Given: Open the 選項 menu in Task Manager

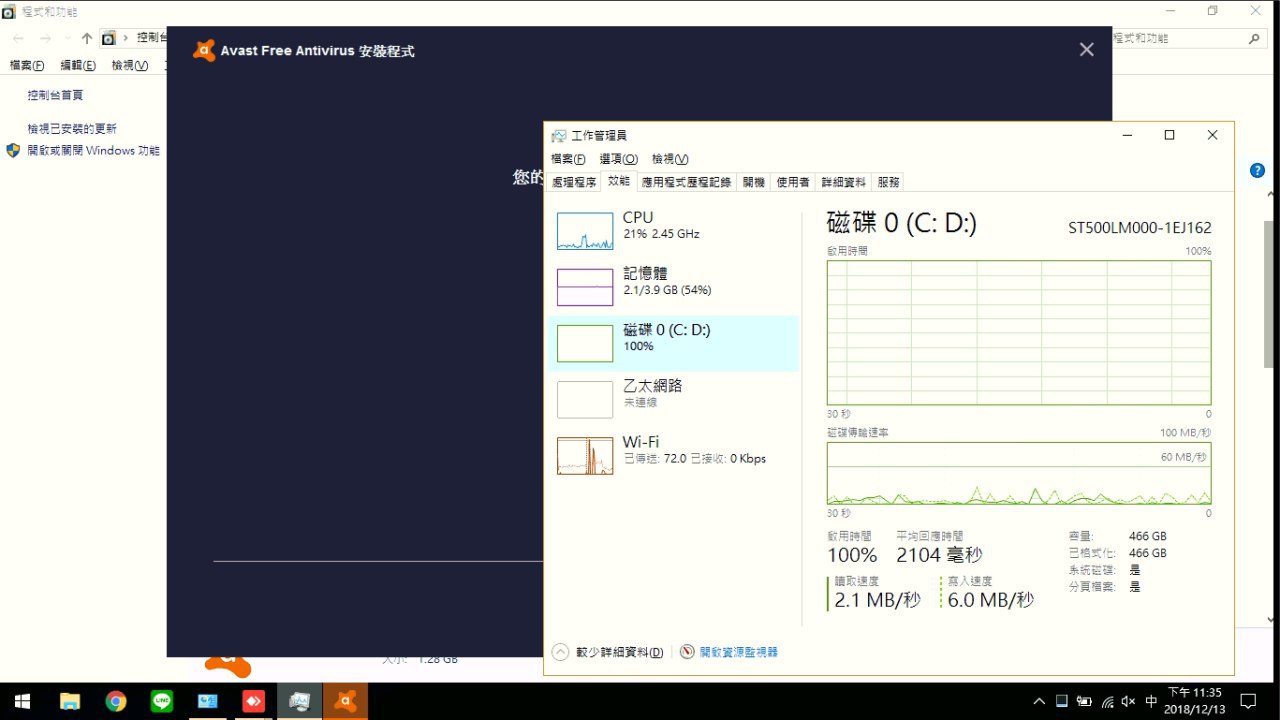Looking at the screenshot, I should point(618,159).
